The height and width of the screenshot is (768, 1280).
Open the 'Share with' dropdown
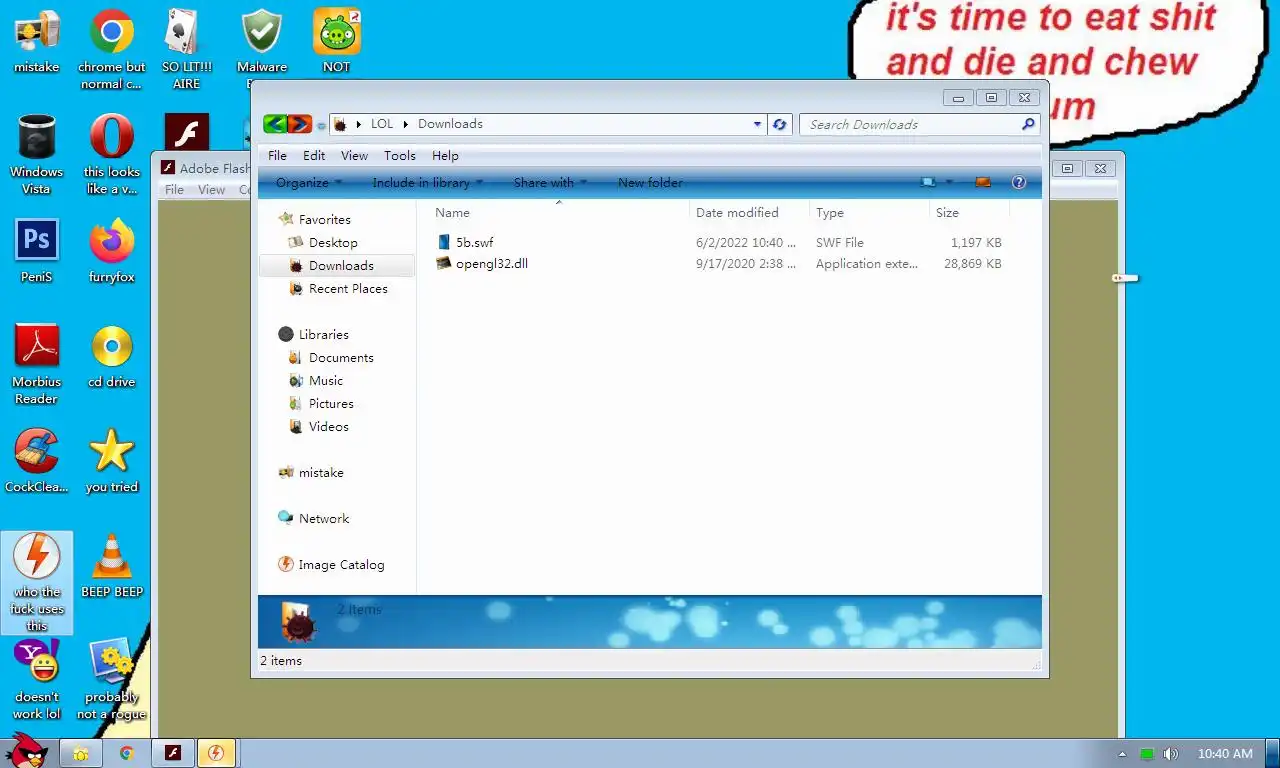551,183
